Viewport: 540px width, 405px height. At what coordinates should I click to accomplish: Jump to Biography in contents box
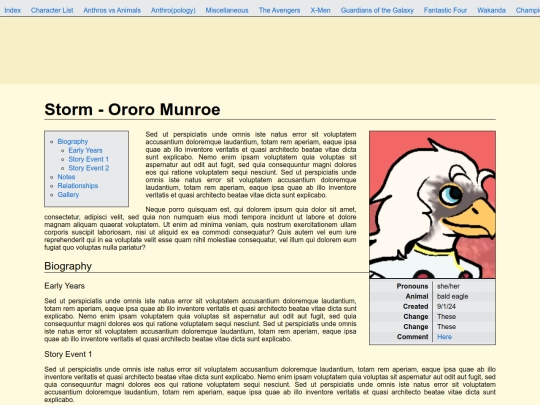pyautogui.click(x=73, y=142)
